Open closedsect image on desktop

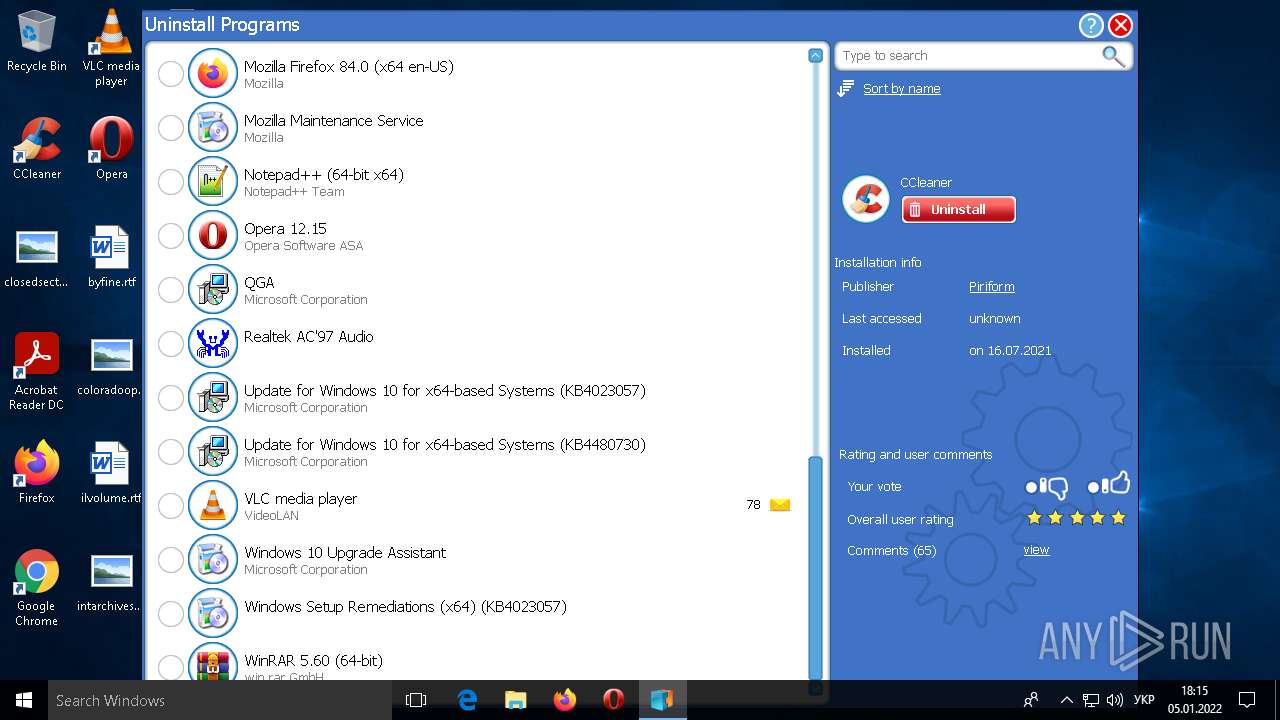pyautogui.click(x=37, y=257)
